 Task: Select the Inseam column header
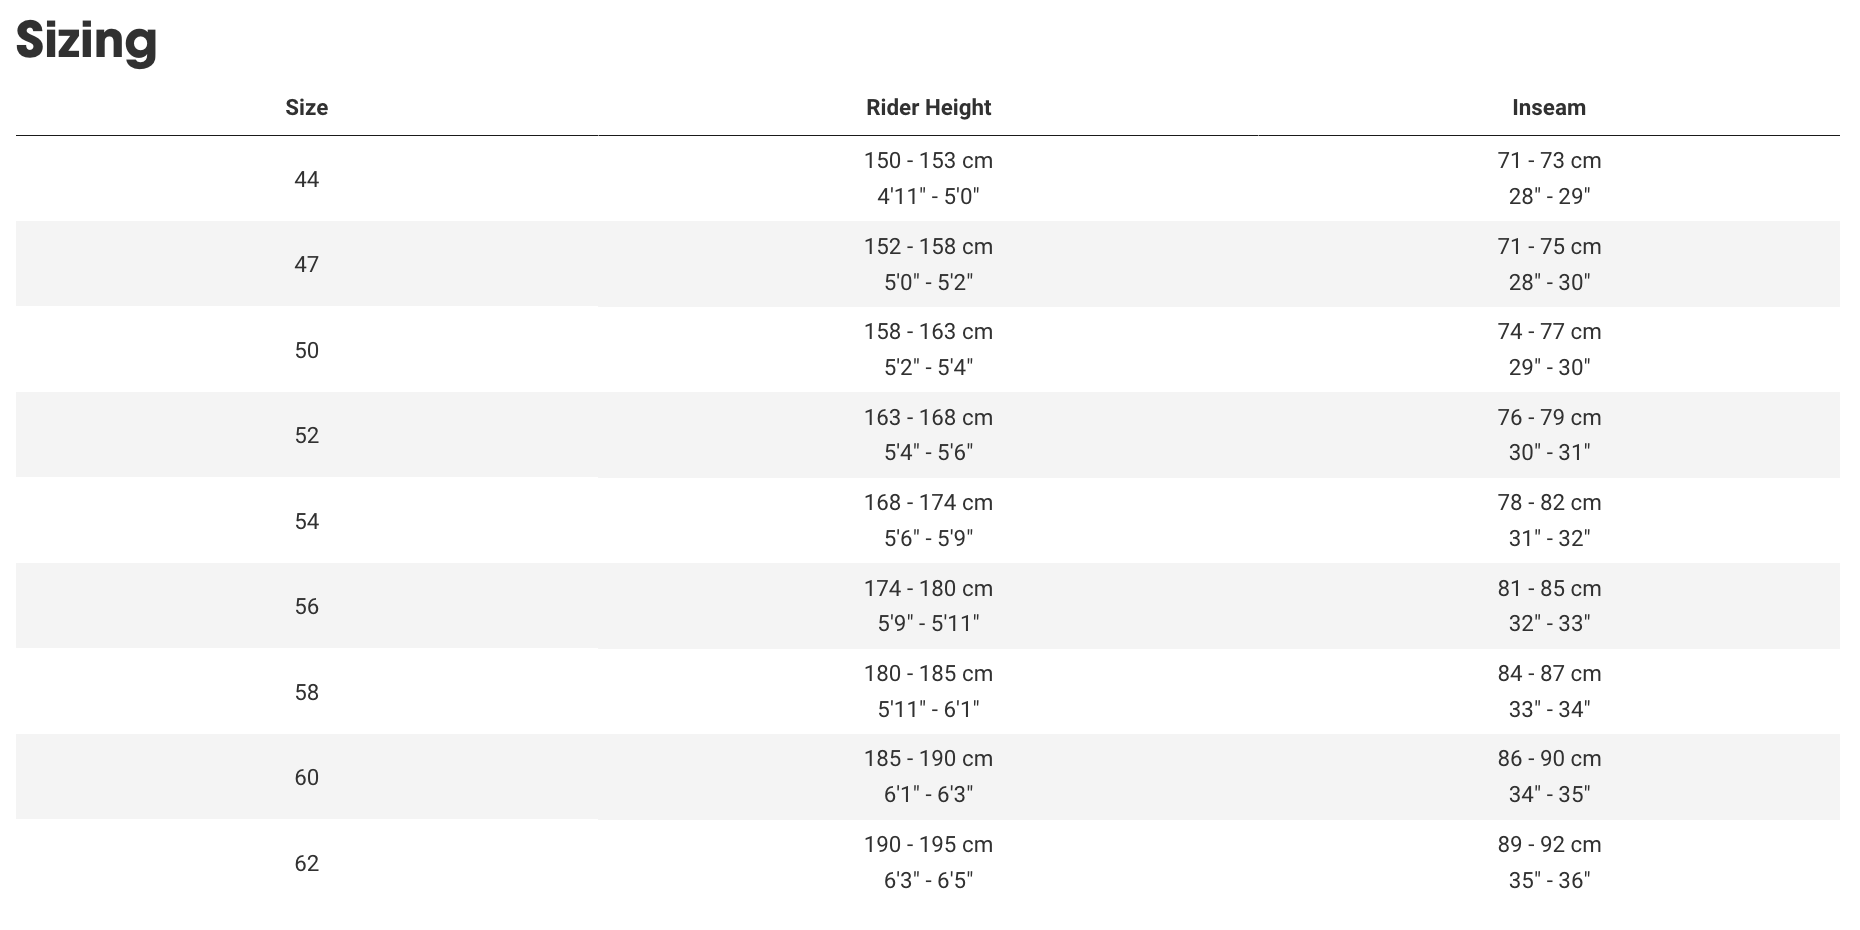coord(1549,108)
